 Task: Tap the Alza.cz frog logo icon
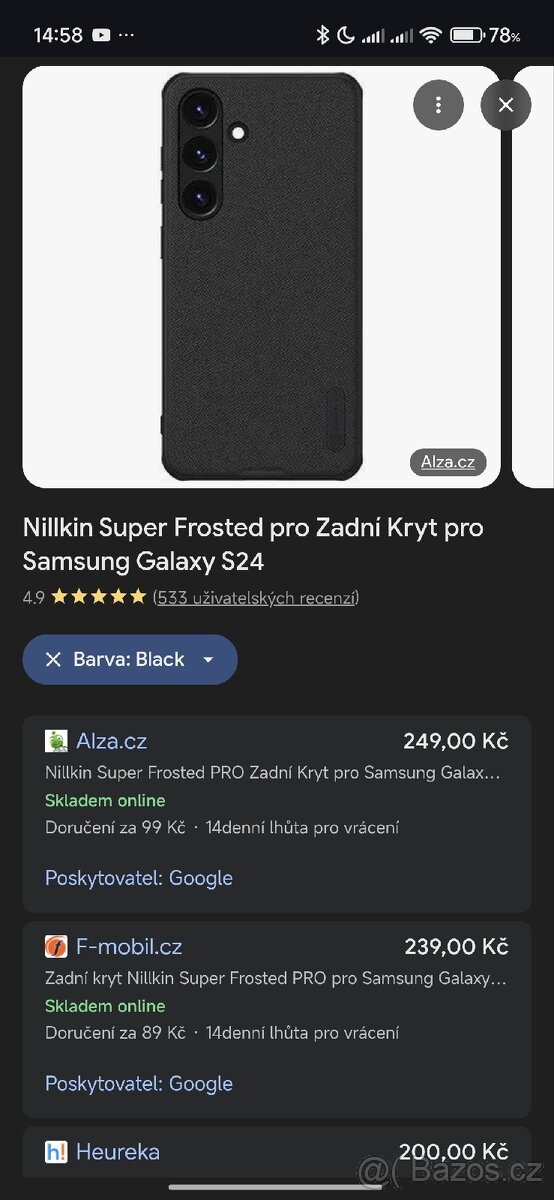pyautogui.click(x=56, y=741)
